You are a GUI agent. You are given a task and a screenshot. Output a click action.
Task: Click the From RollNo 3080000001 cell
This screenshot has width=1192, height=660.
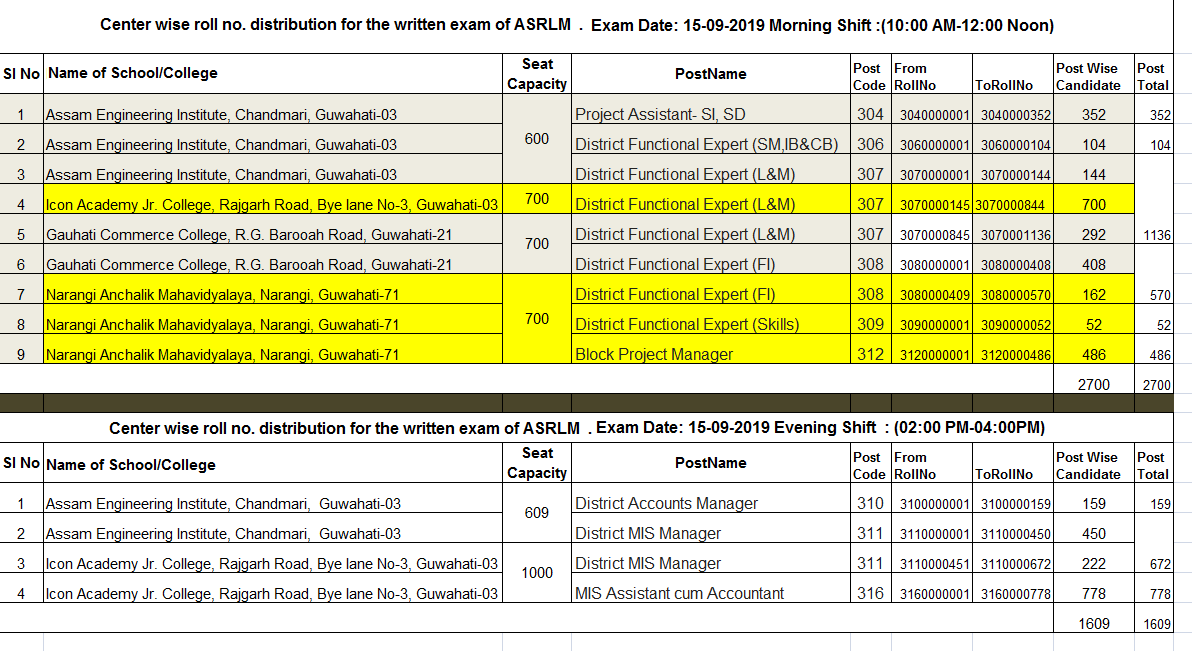click(x=931, y=259)
